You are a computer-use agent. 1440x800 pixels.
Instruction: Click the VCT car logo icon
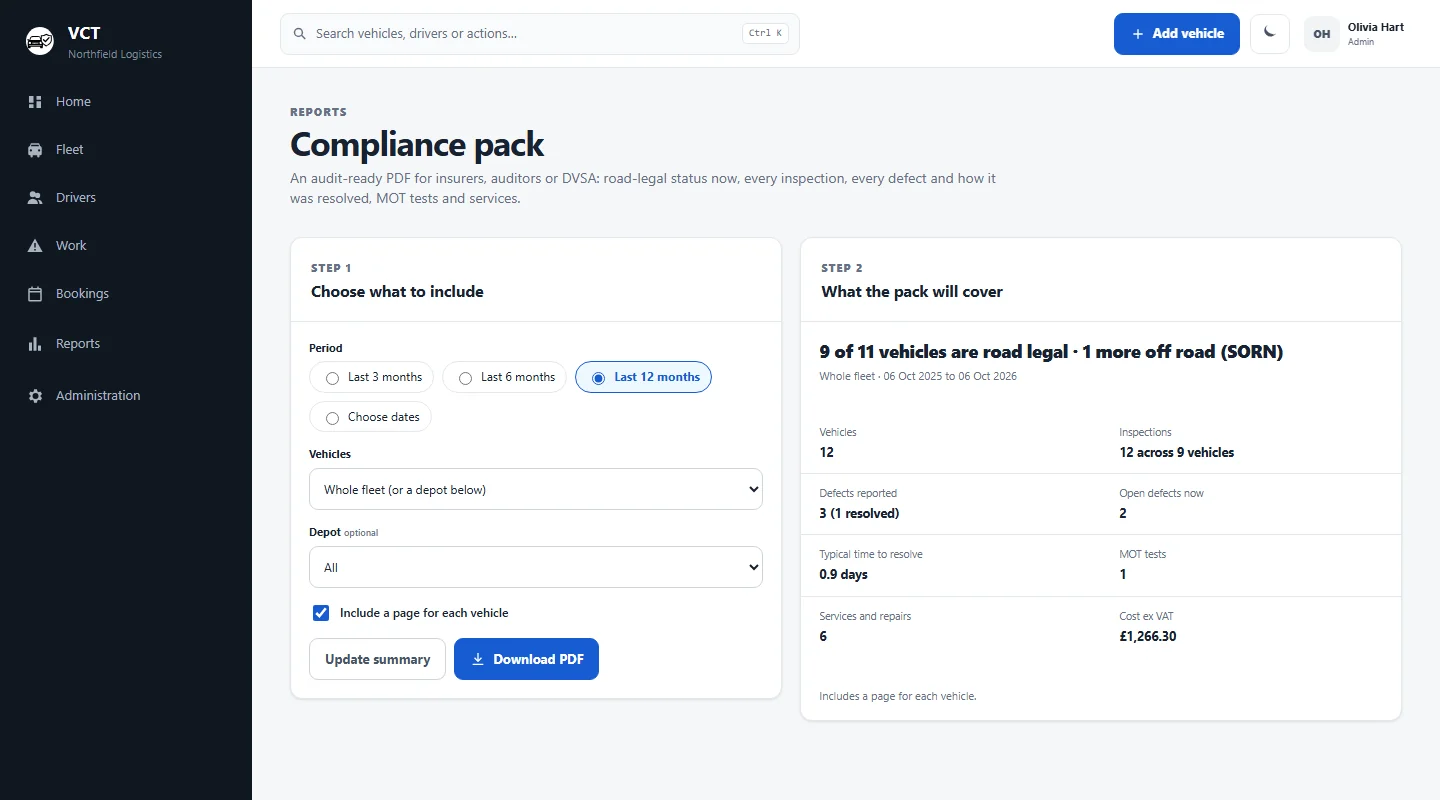coord(40,41)
